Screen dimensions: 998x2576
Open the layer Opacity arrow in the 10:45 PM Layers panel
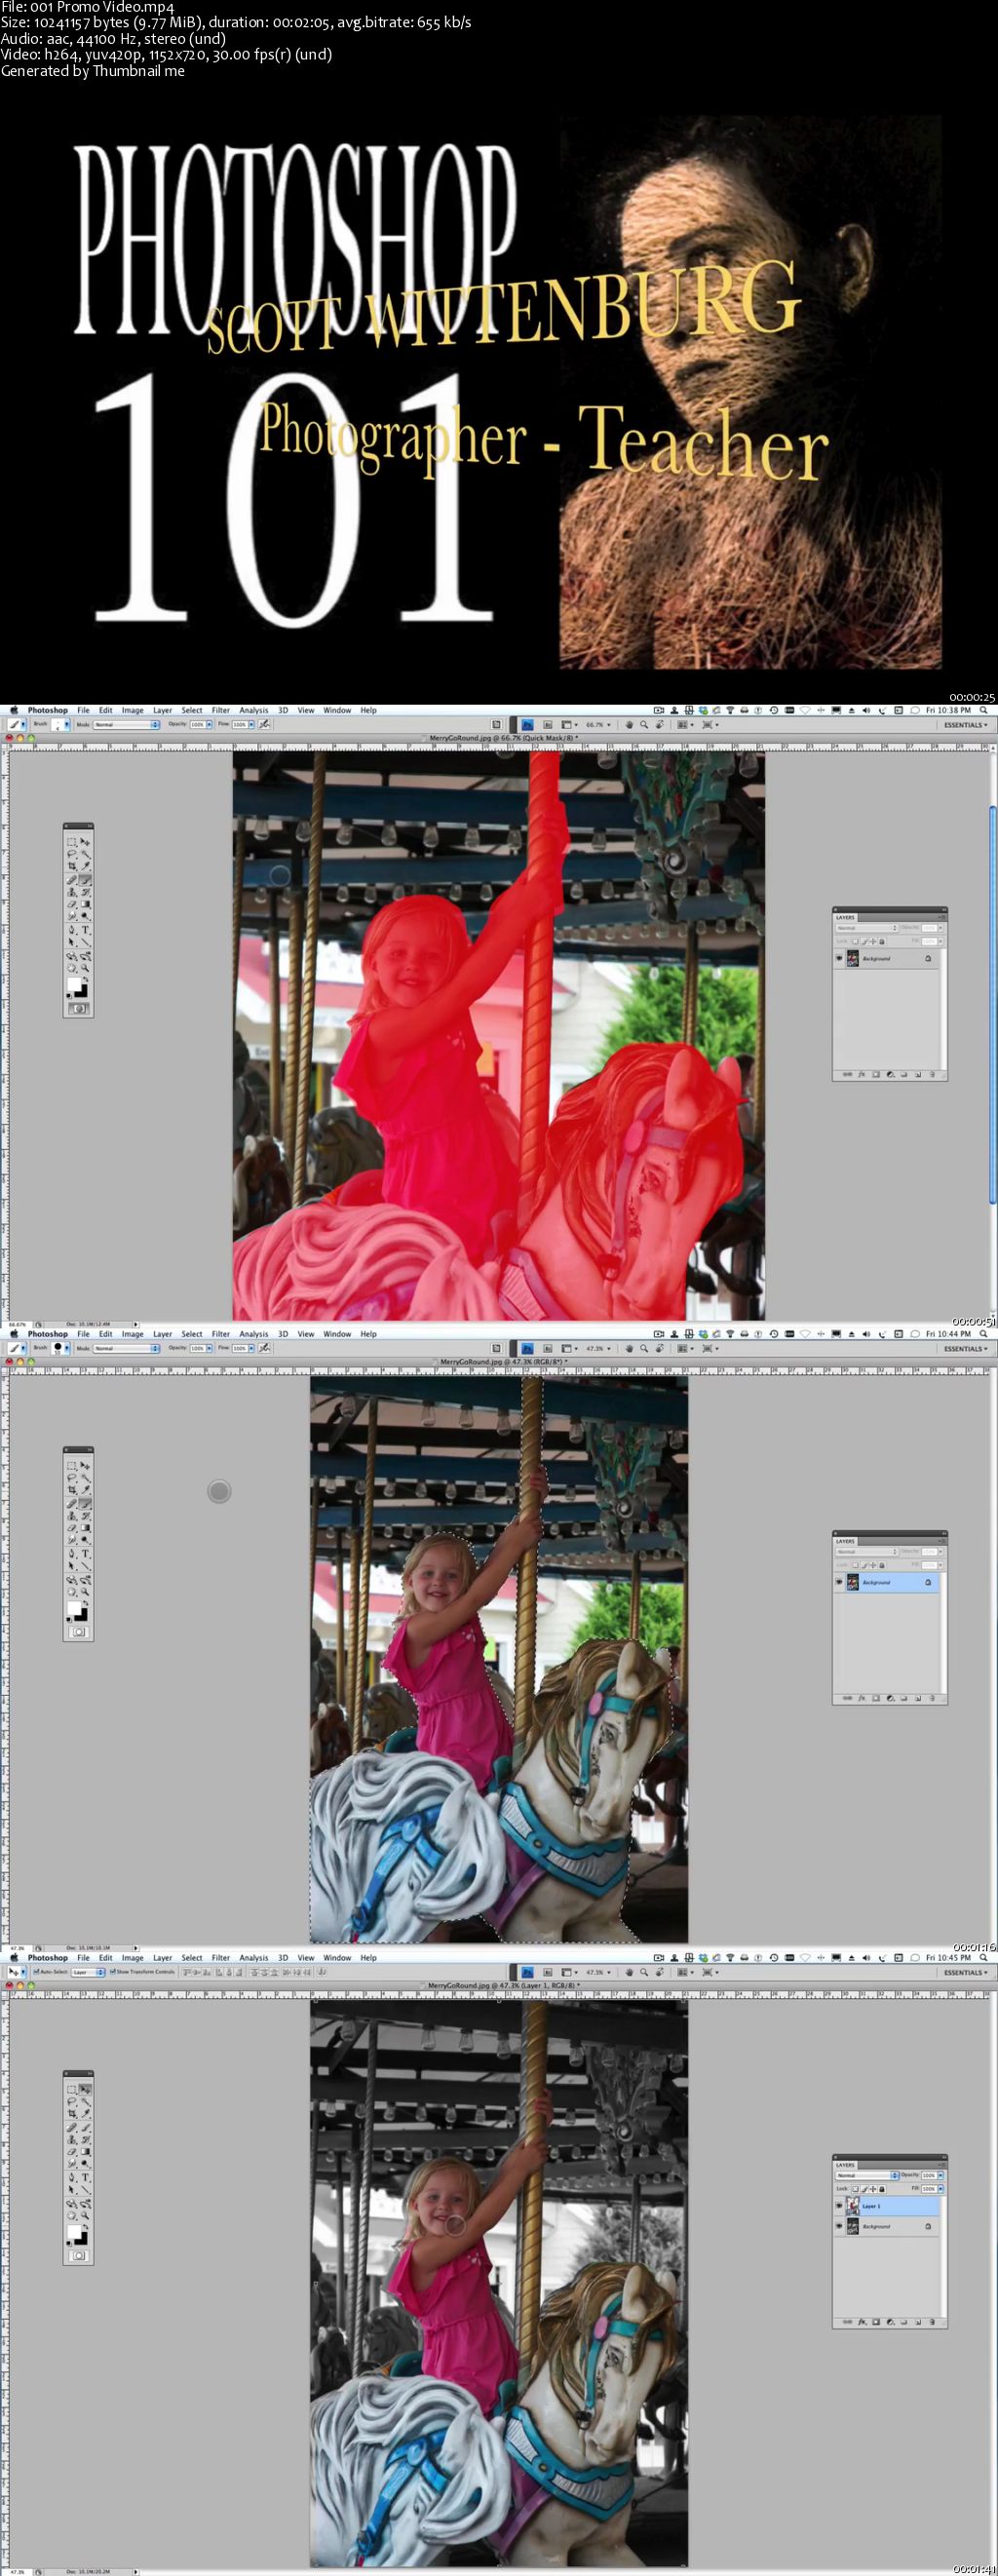(x=941, y=2176)
